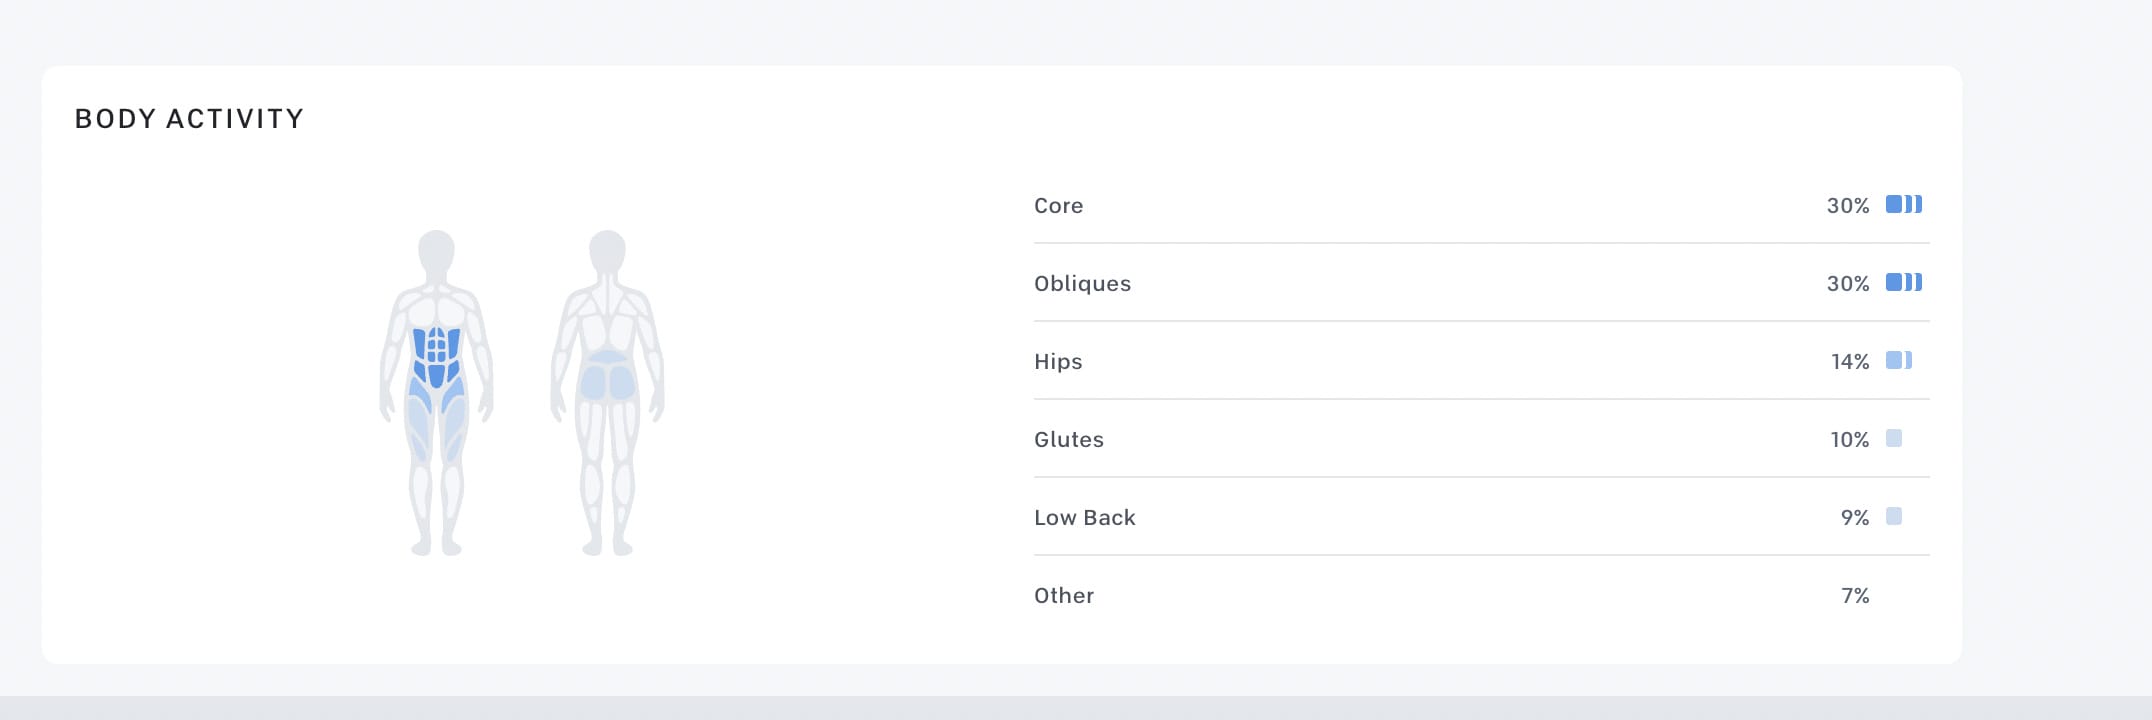The image size is (2152, 720).
Task: Click the highlighted thigh on front figure
Action: [x=418, y=425]
